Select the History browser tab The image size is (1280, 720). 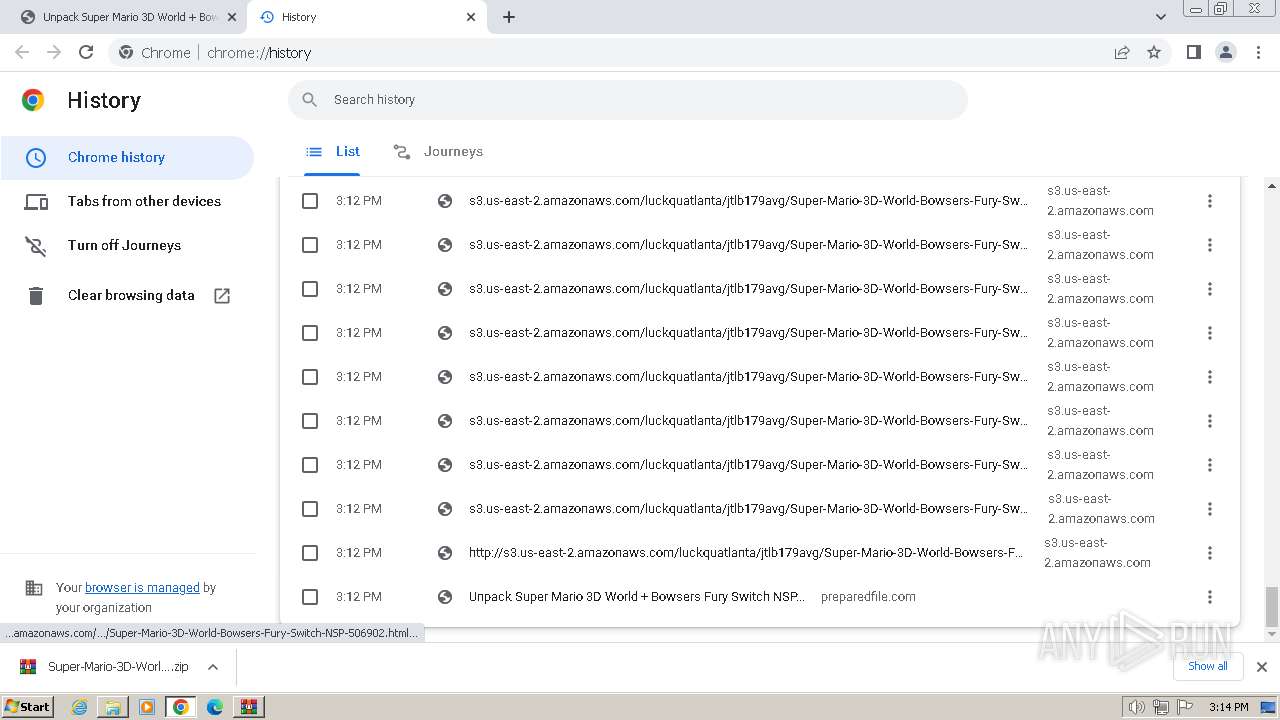(x=366, y=17)
